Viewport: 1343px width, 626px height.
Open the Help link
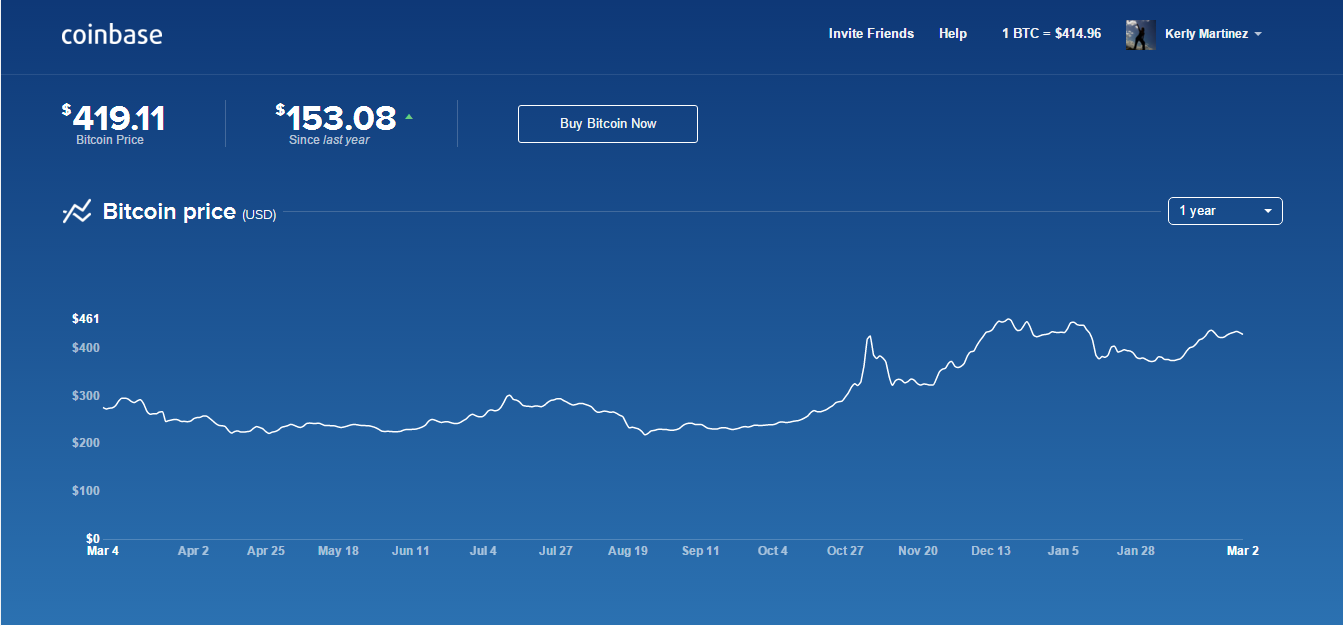click(953, 33)
